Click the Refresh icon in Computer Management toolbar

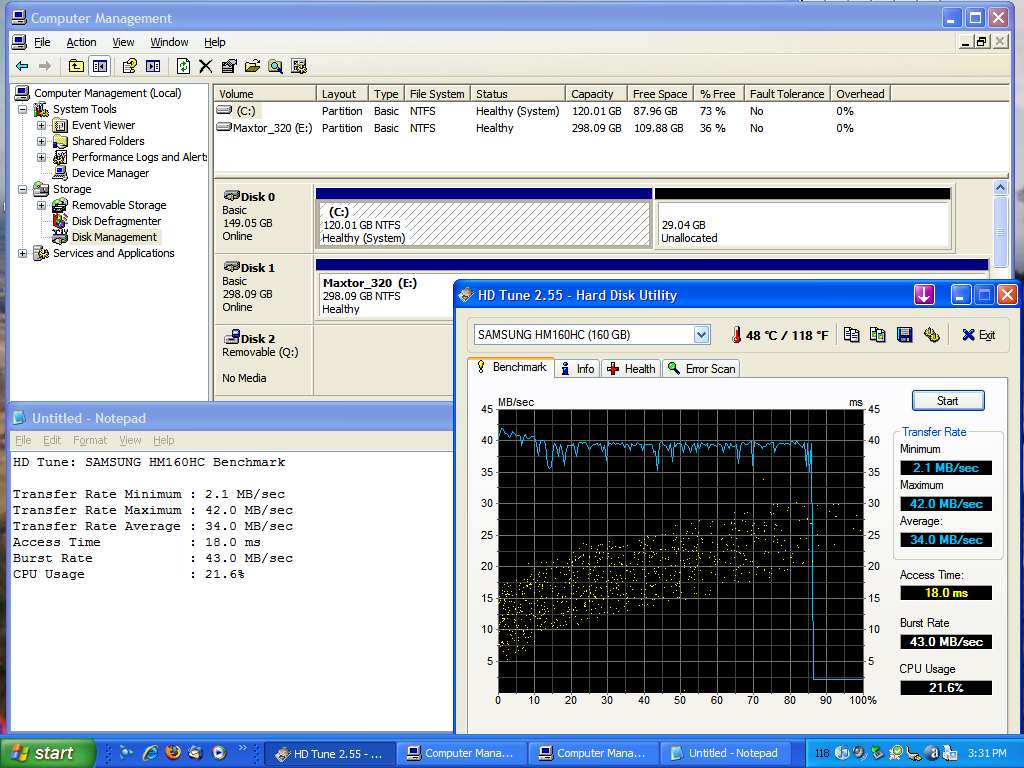pos(183,66)
